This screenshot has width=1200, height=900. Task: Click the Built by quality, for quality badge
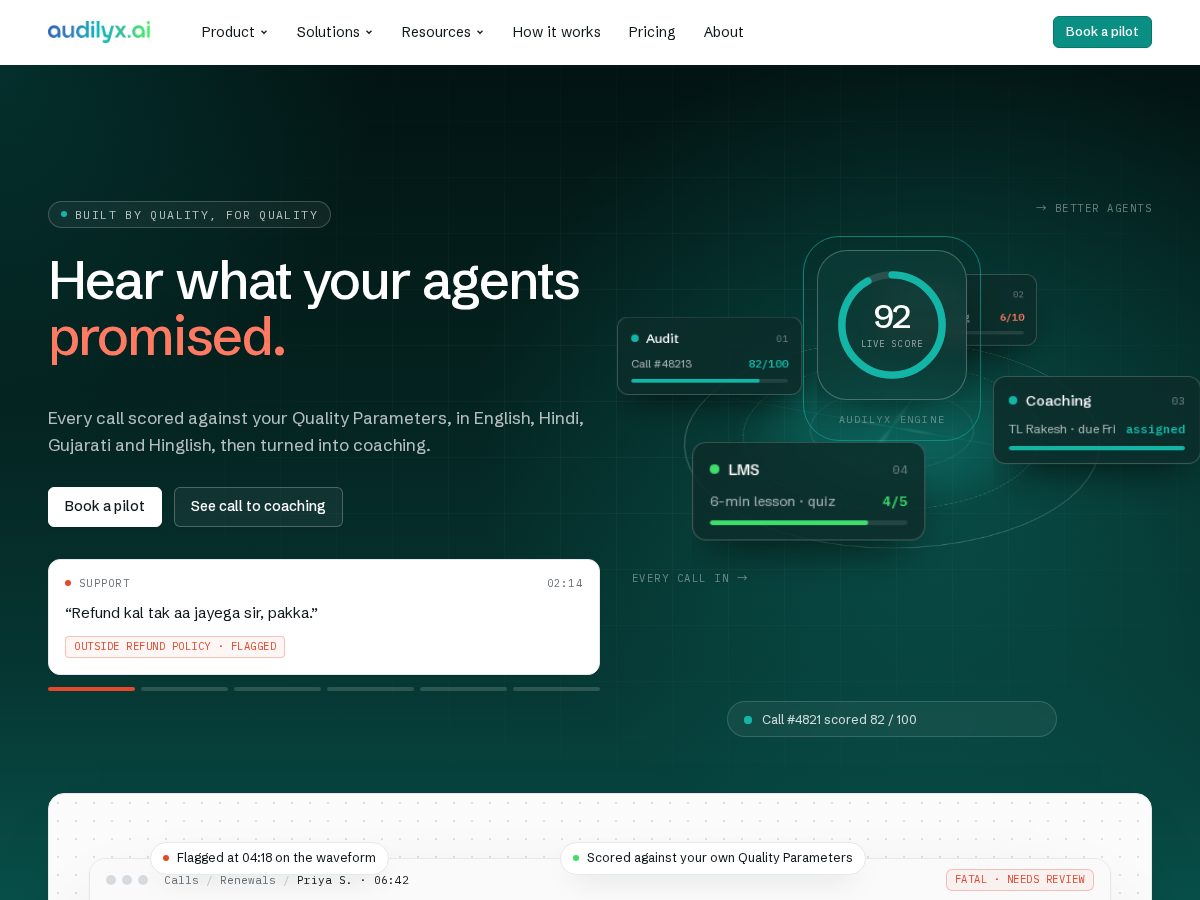tap(189, 215)
